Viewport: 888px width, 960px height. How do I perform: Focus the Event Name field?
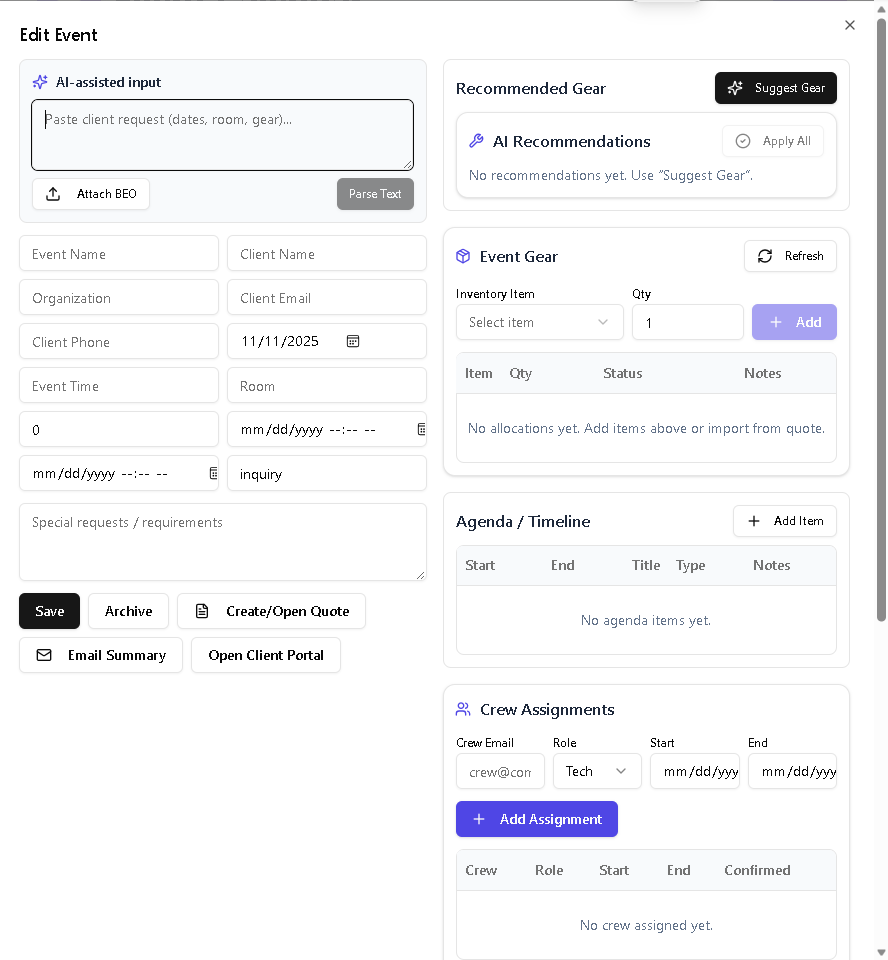pos(119,254)
